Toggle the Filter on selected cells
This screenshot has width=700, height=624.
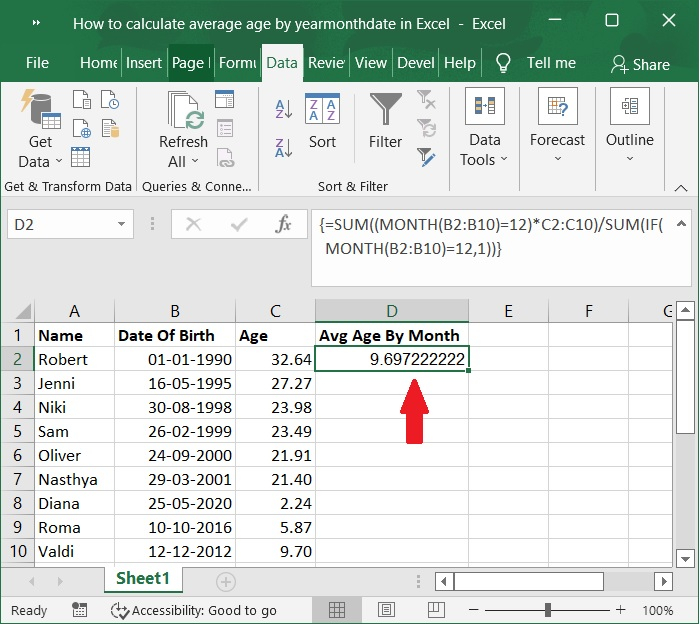click(x=385, y=122)
